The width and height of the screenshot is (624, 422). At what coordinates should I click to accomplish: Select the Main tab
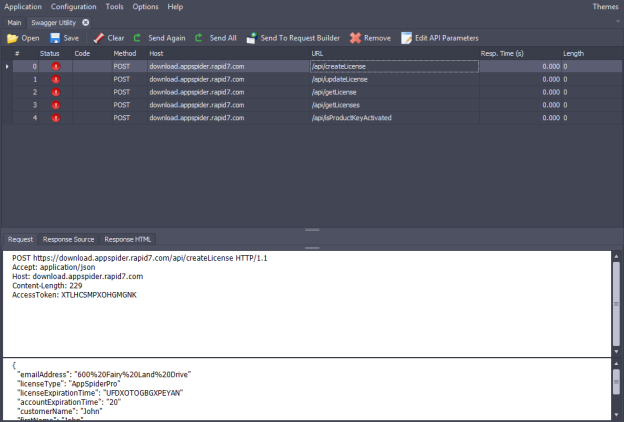[x=14, y=21]
